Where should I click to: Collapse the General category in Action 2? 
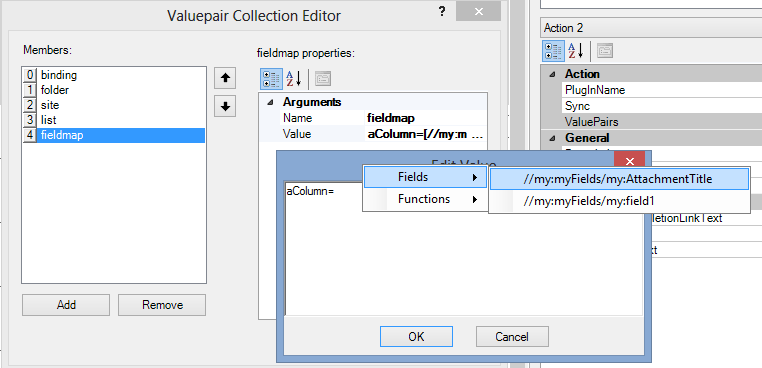pyautogui.click(x=552, y=138)
